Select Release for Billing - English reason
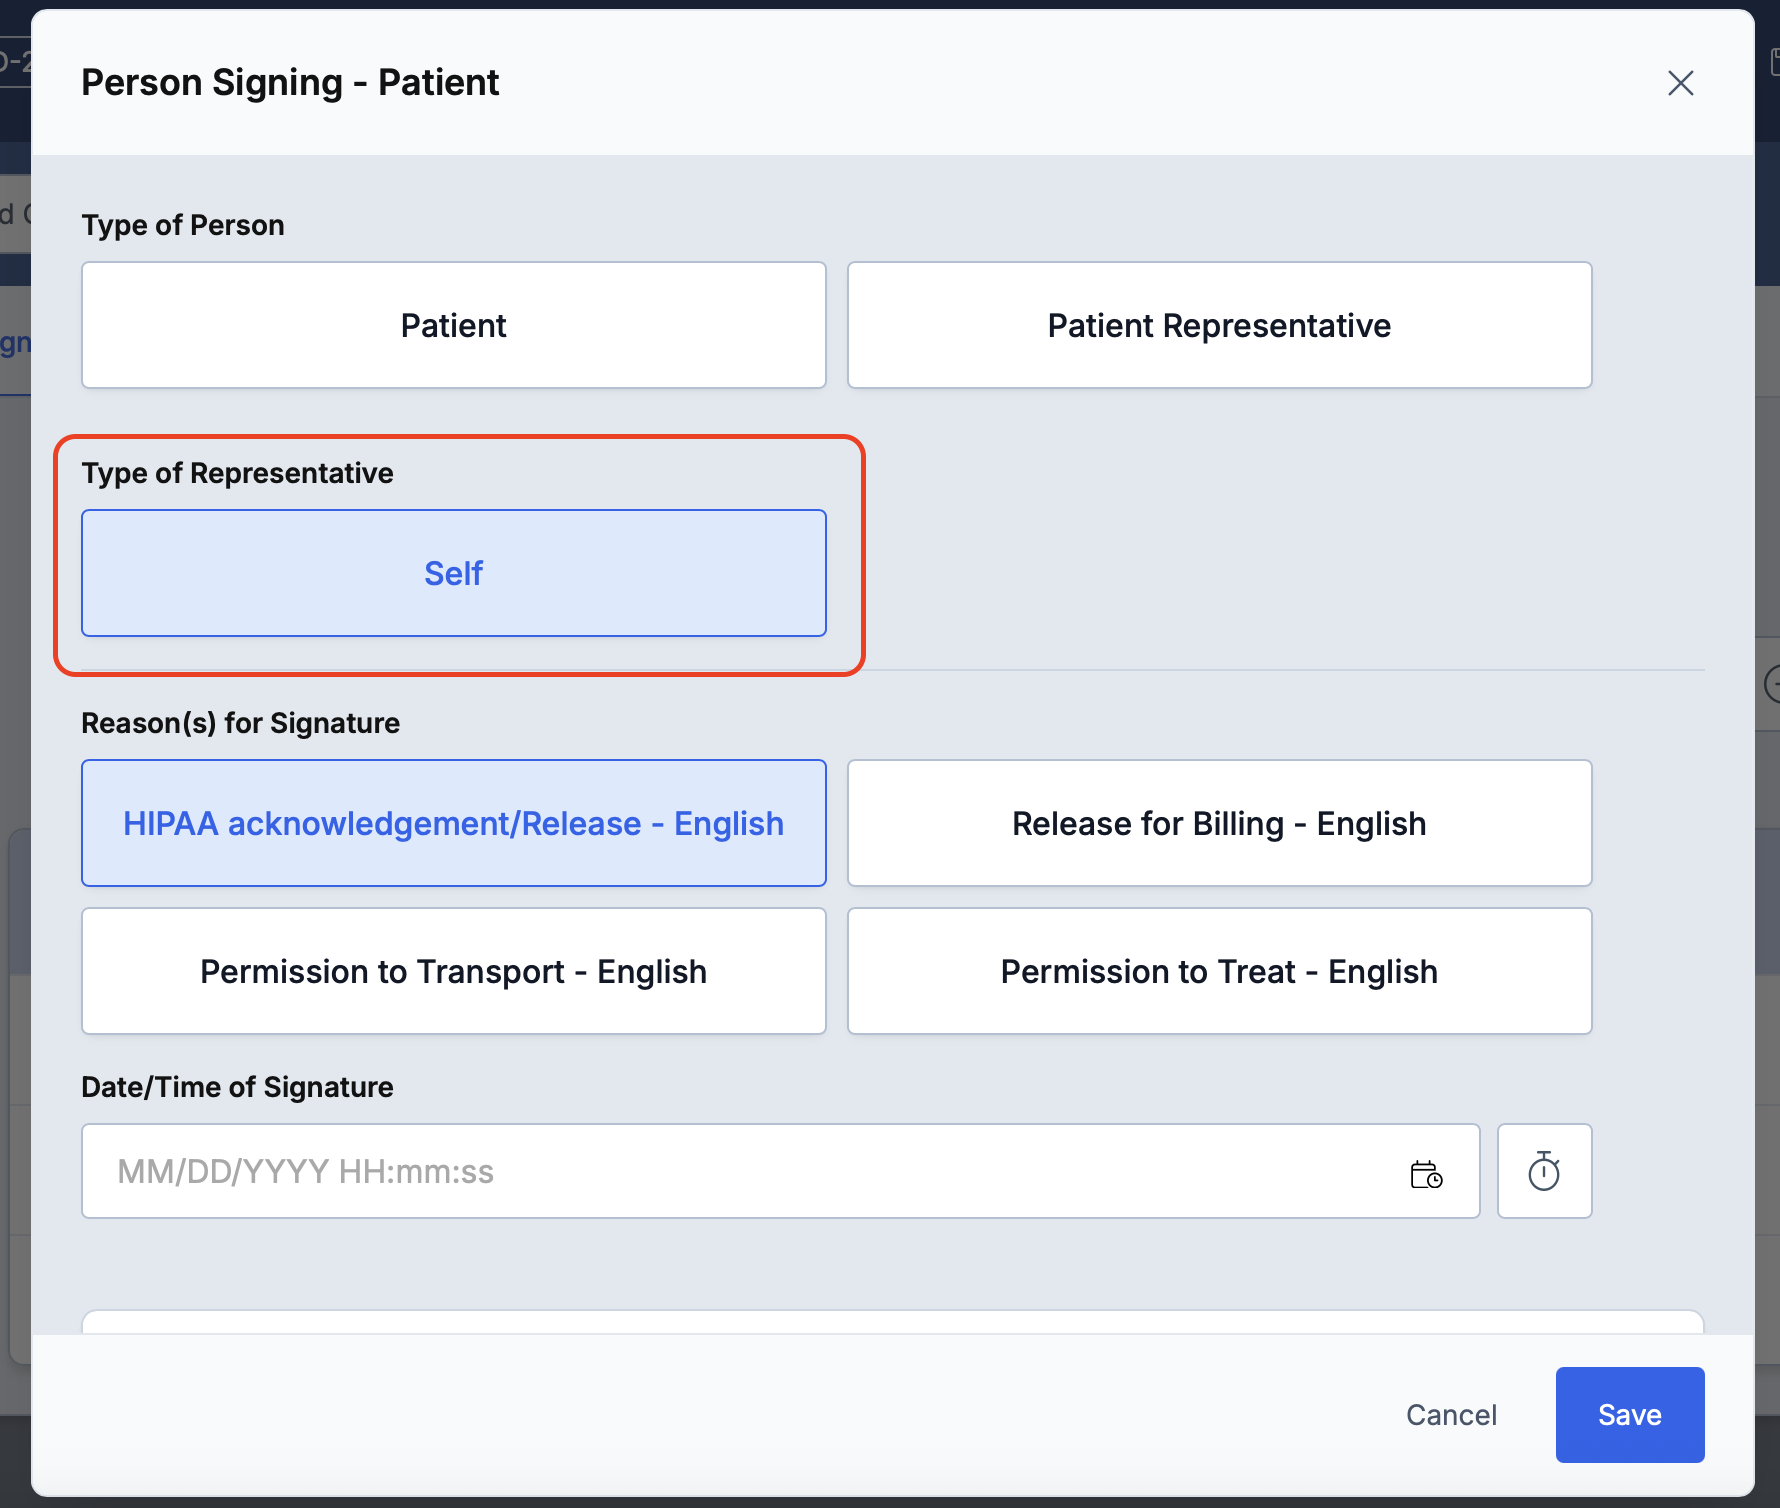1780x1508 pixels. [x=1219, y=823]
